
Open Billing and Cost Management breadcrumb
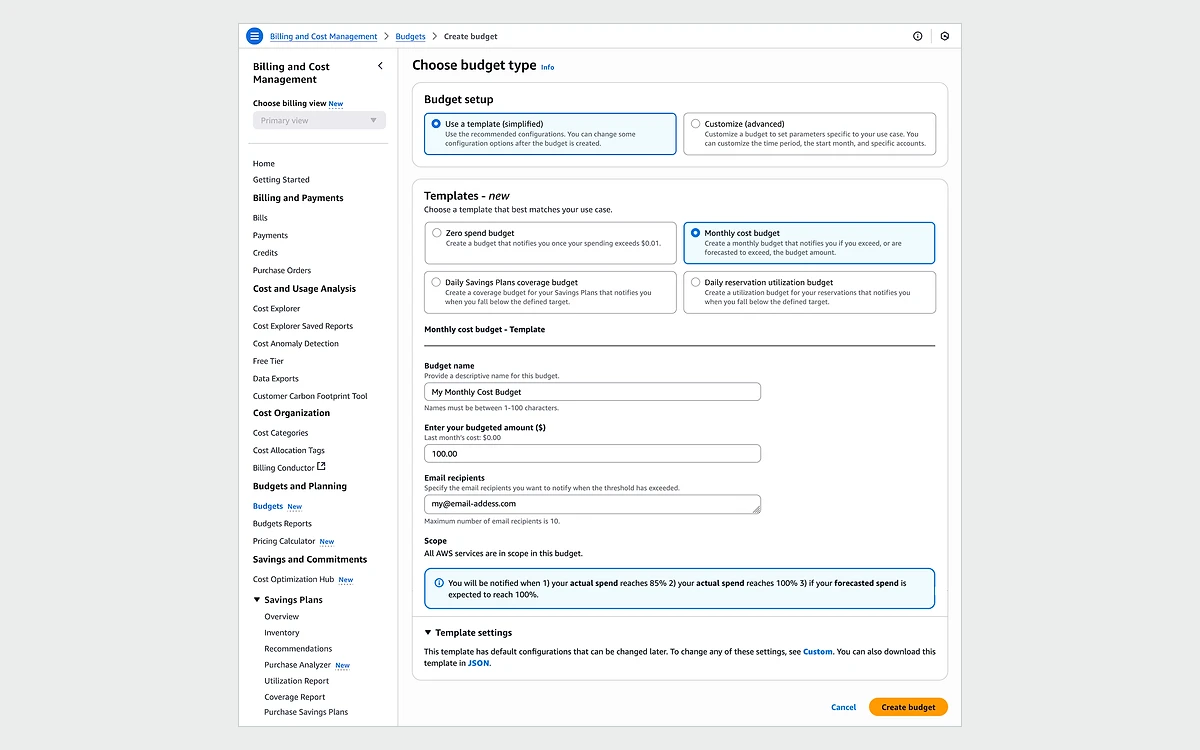323,37
